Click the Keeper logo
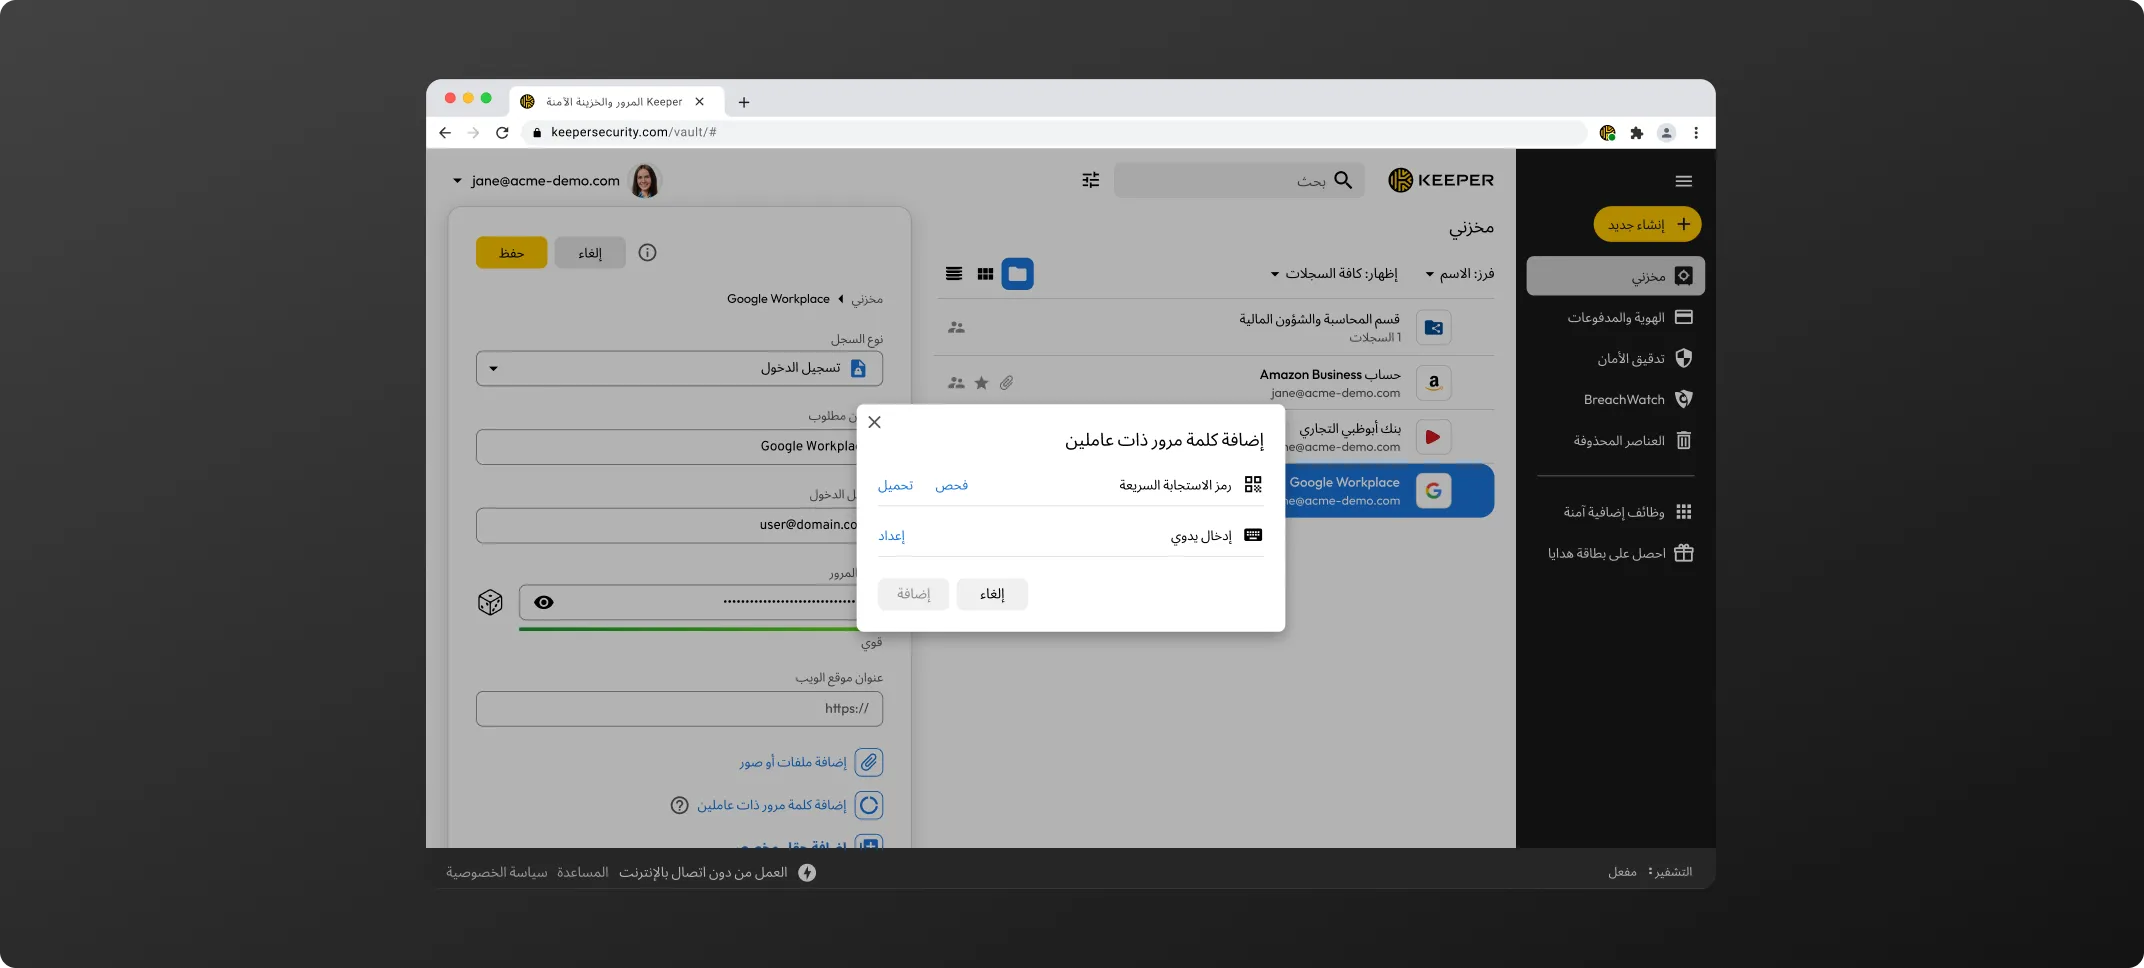This screenshot has height=968, width=2144. [x=1441, y=180]
